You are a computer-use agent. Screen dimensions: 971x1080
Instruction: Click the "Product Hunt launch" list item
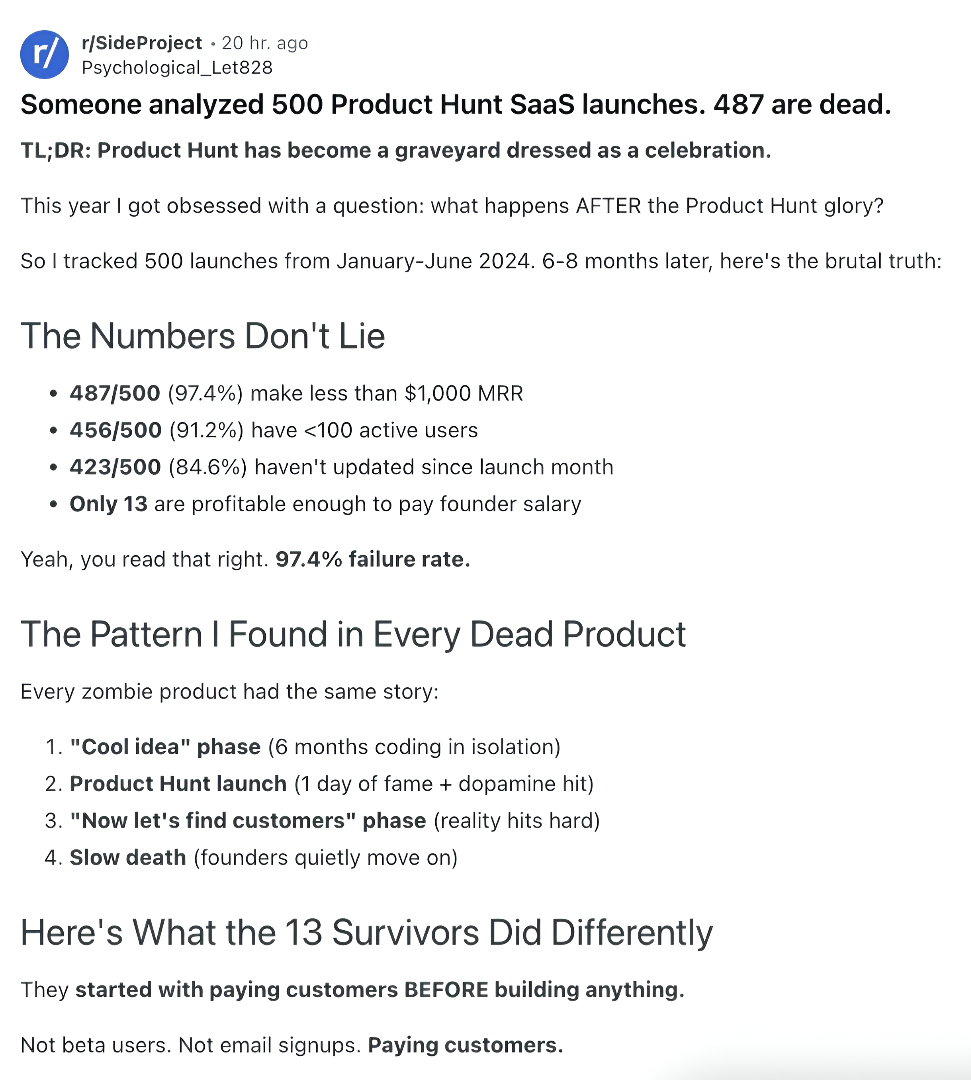coord(178,784)
